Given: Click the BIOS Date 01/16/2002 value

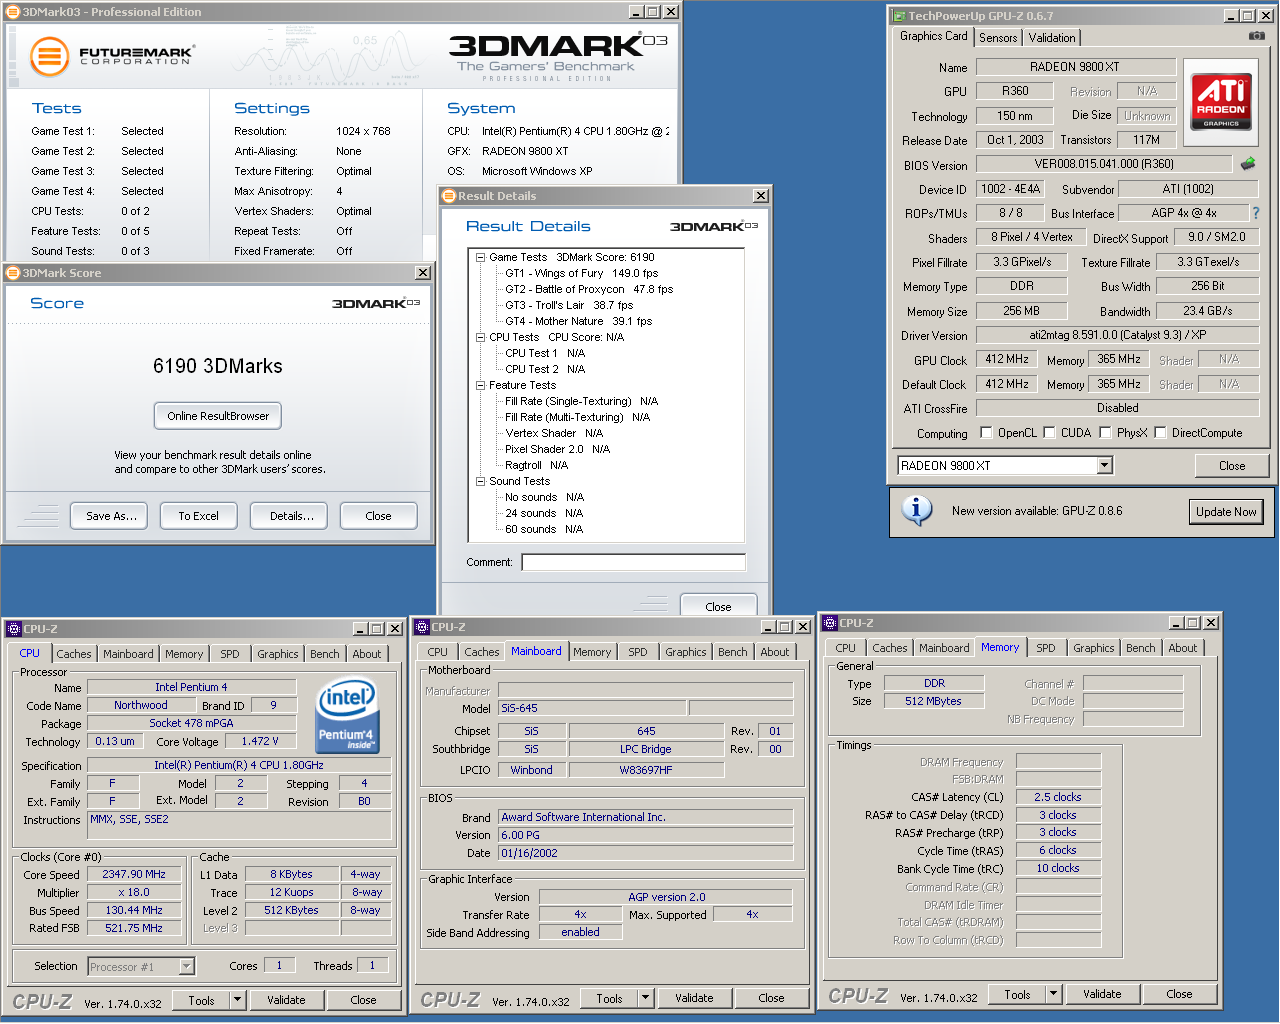Looking at the screenshot, I should [645, 853].
